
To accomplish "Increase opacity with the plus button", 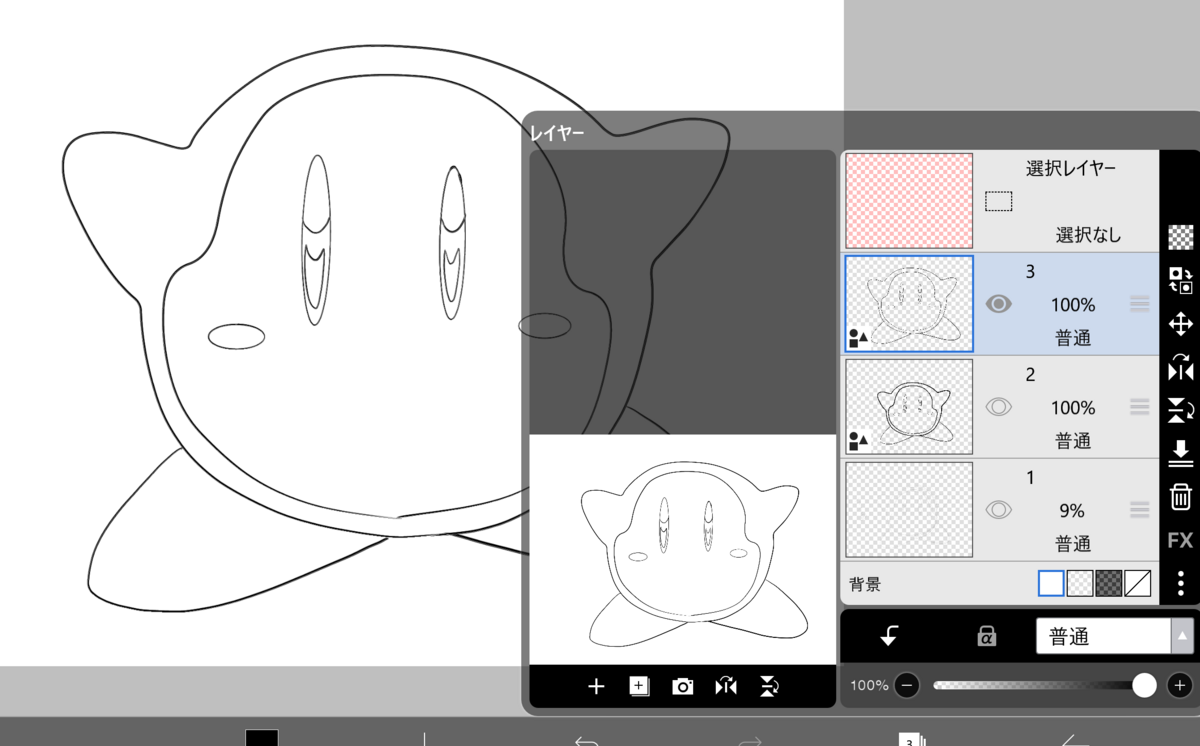I will tap(1180, 685).
